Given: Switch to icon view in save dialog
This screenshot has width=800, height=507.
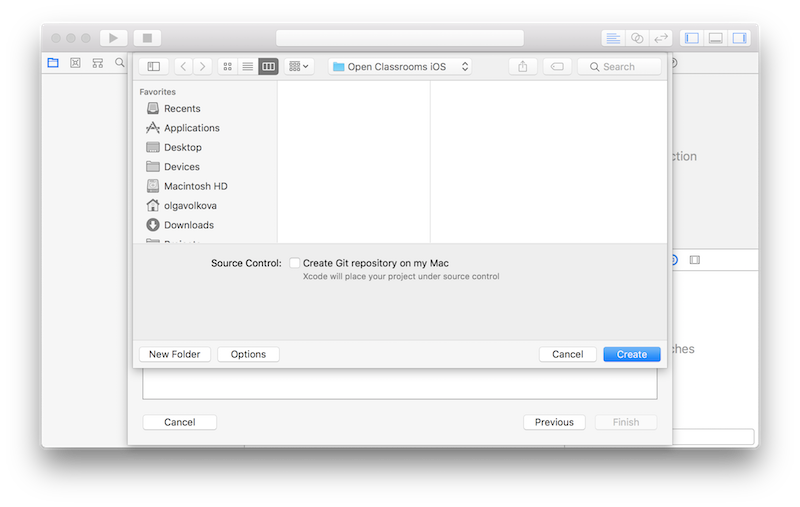Looking at the screenshot, I should pos(228,66).
